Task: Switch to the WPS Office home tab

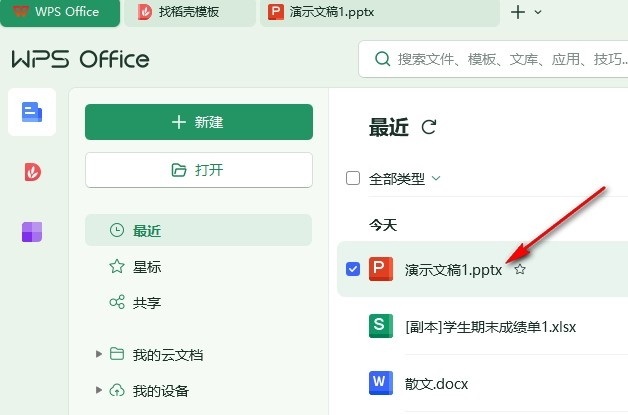Action: (x=60, y=13)
